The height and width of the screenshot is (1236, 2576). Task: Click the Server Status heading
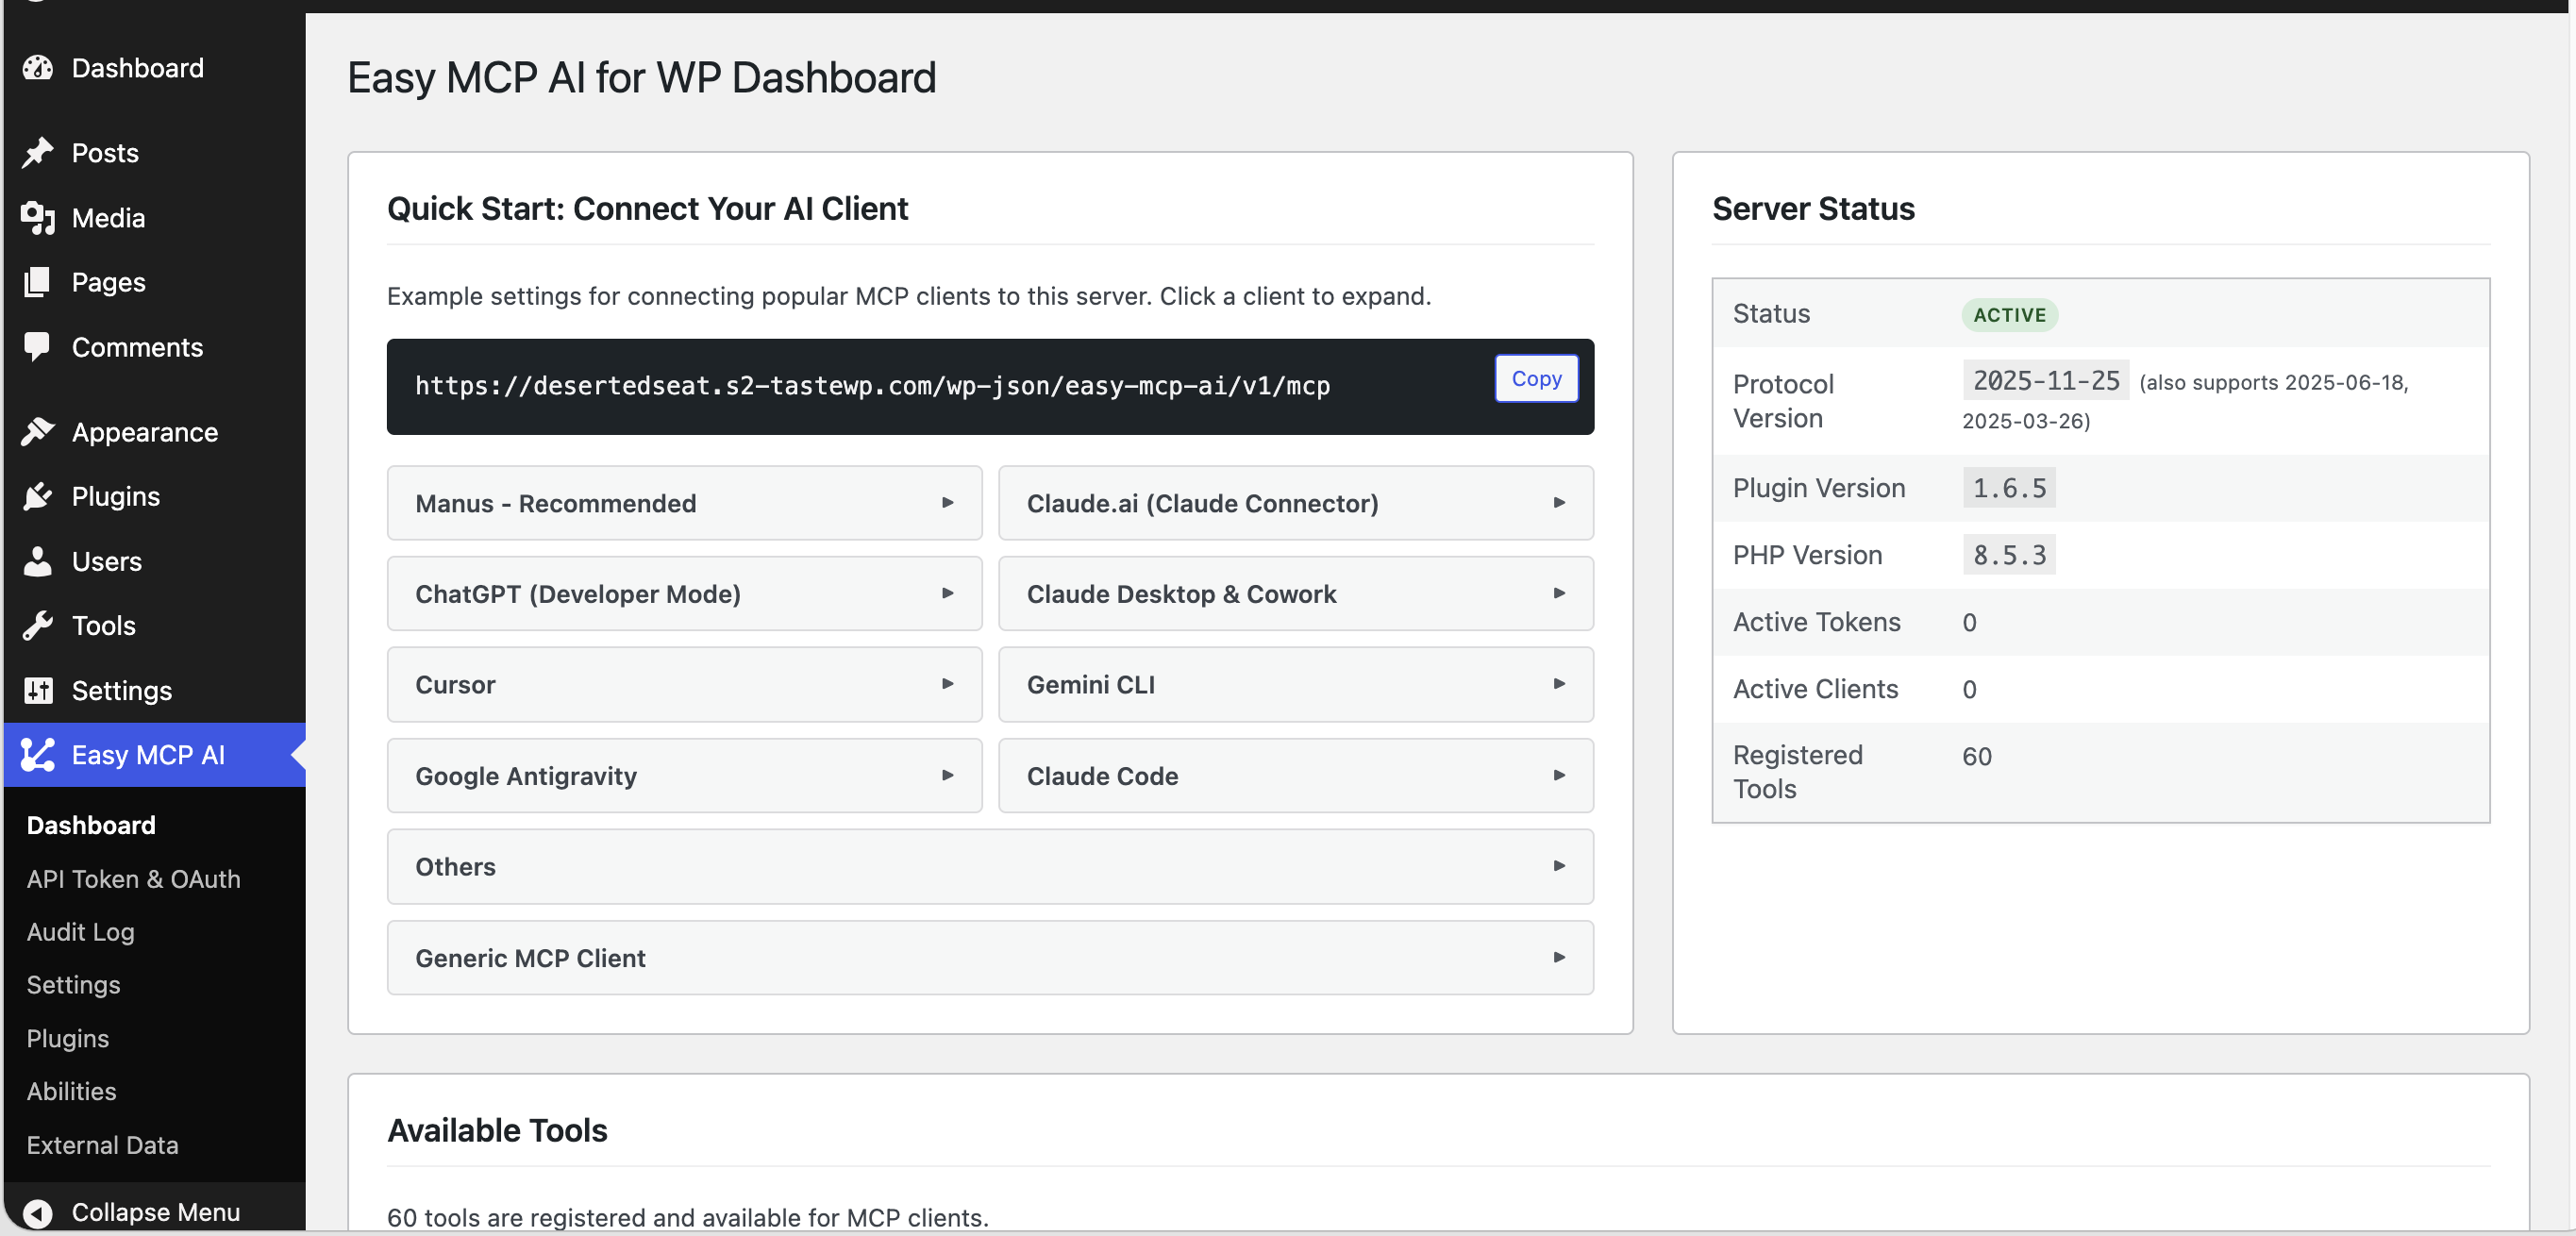(1813, 208)
